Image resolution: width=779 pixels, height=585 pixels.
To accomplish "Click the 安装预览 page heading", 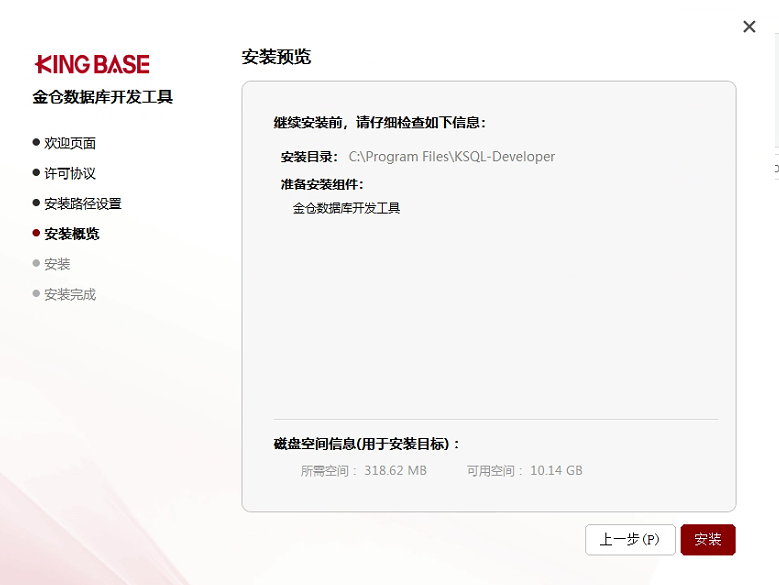I will pyautogui.click(x=276, y=57).
